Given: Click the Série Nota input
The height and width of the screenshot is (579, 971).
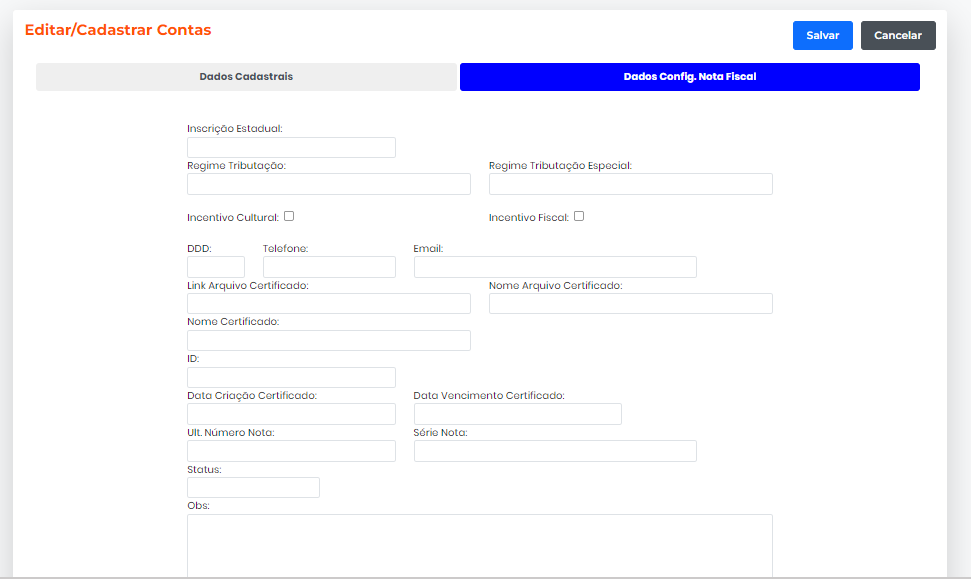Looking at the screenshot, I should tap(555, 451).
